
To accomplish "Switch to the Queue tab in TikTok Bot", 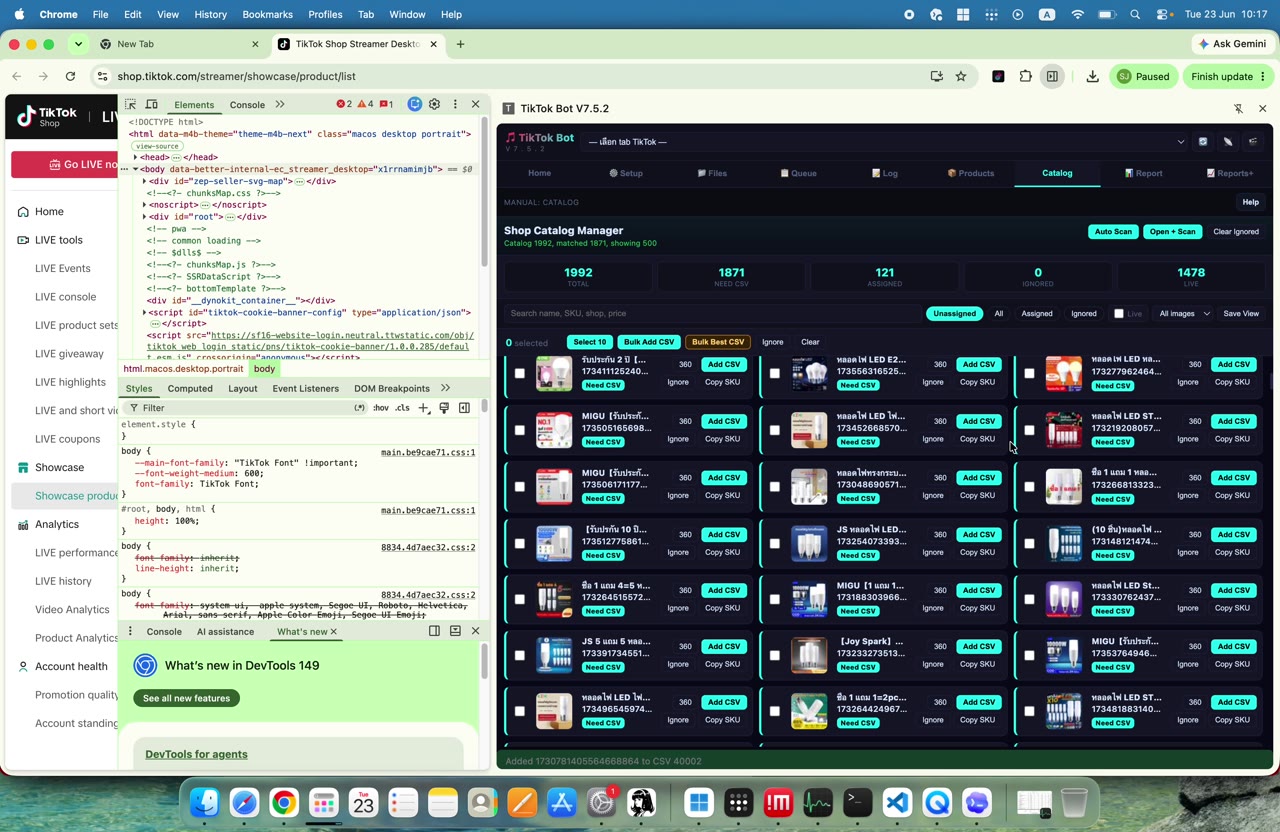I will (x=799, y=173).
